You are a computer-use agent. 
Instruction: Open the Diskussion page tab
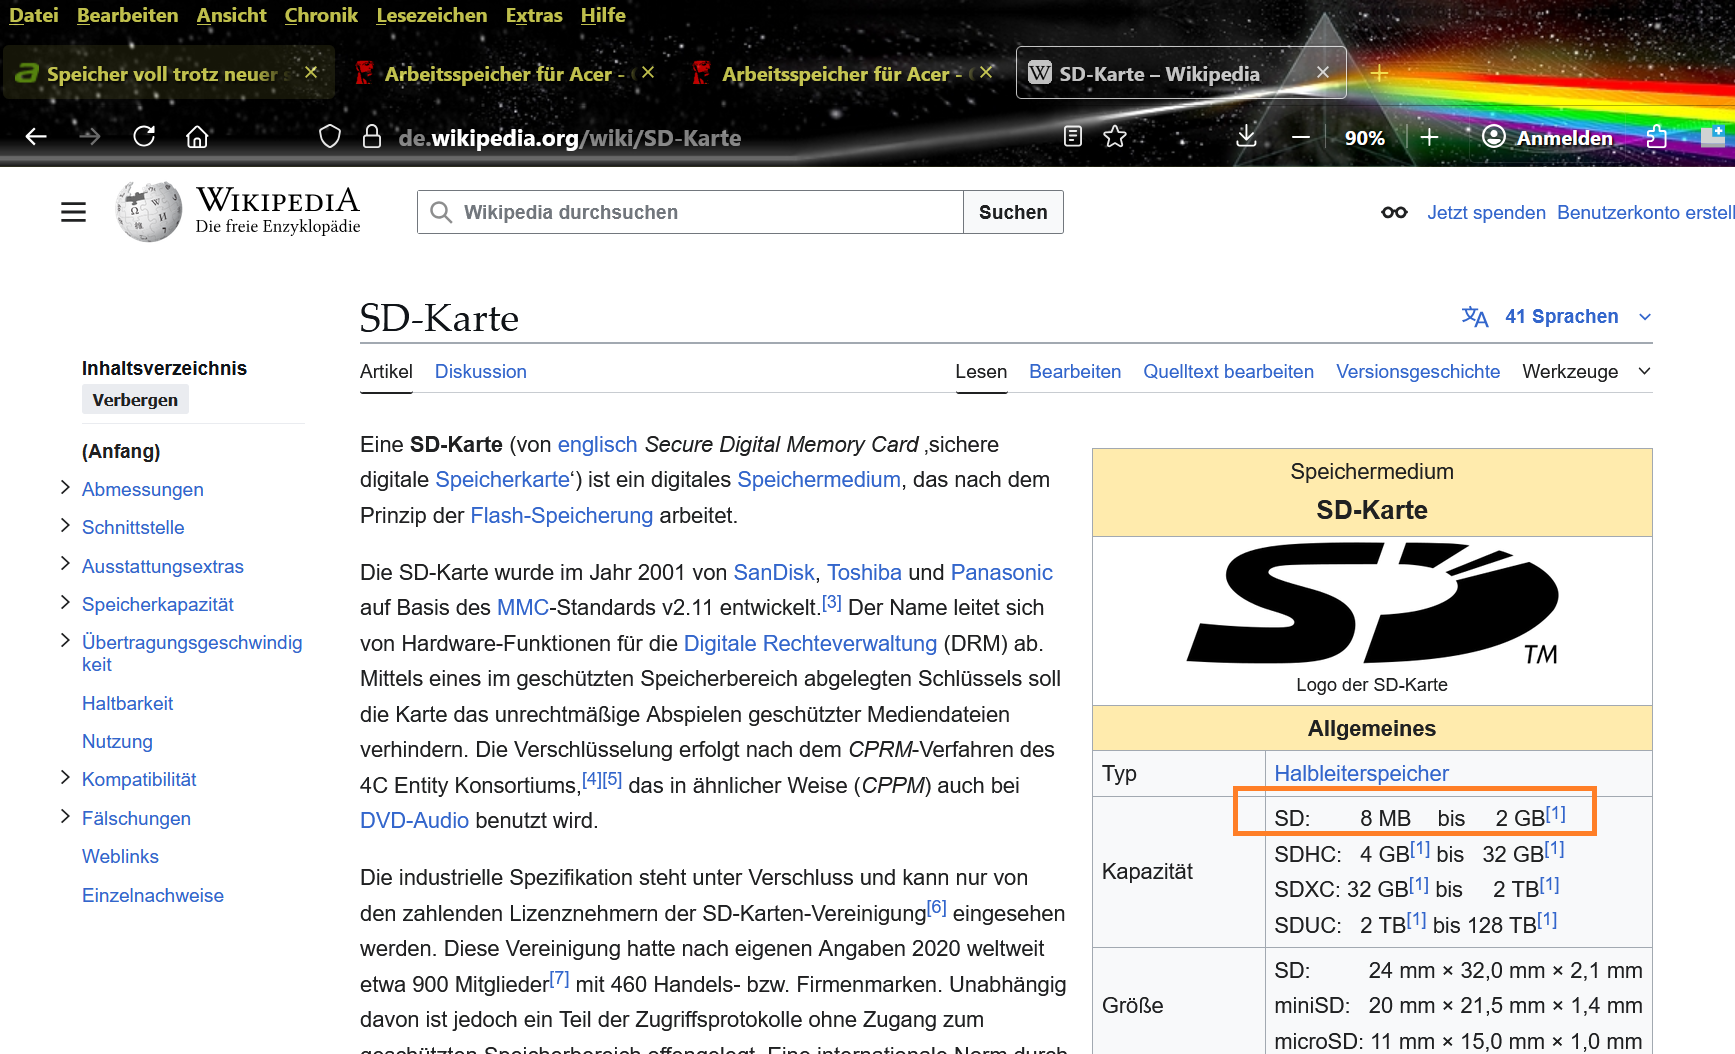pos(480,372)
